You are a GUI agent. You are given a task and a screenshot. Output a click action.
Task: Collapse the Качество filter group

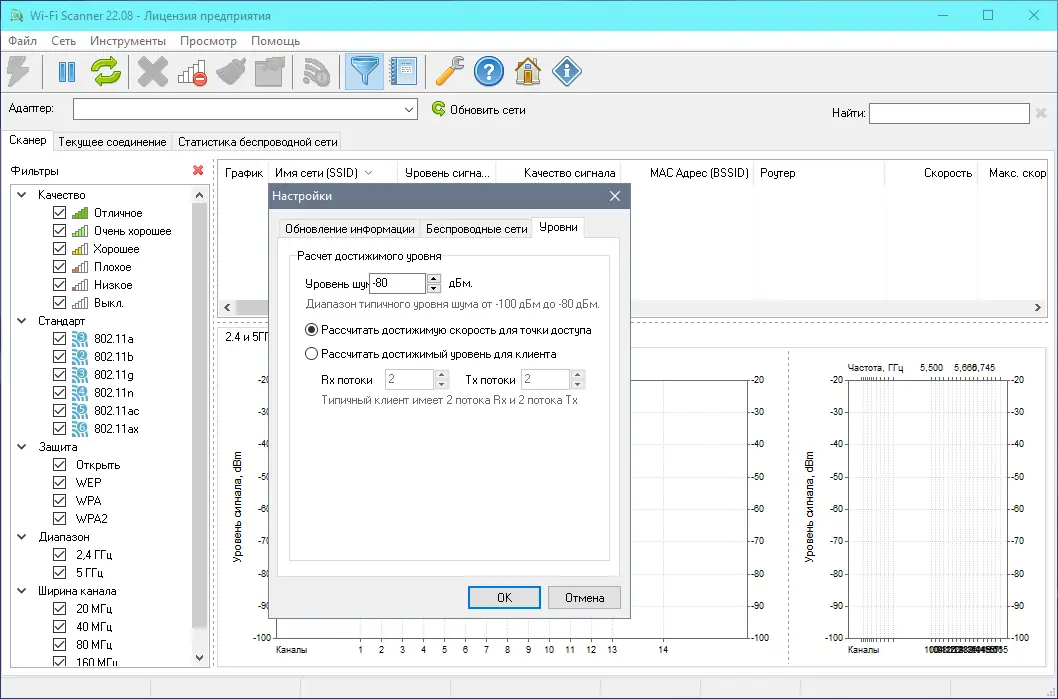(22, 194)
